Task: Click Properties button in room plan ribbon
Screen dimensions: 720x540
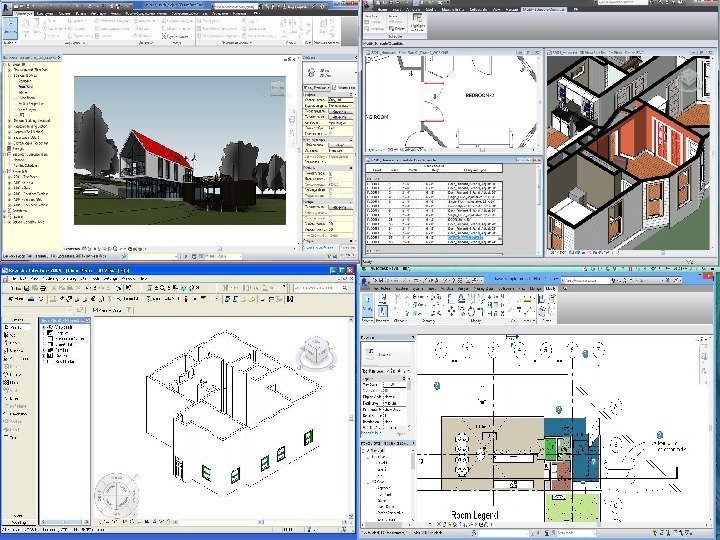Action: [382, 311]
